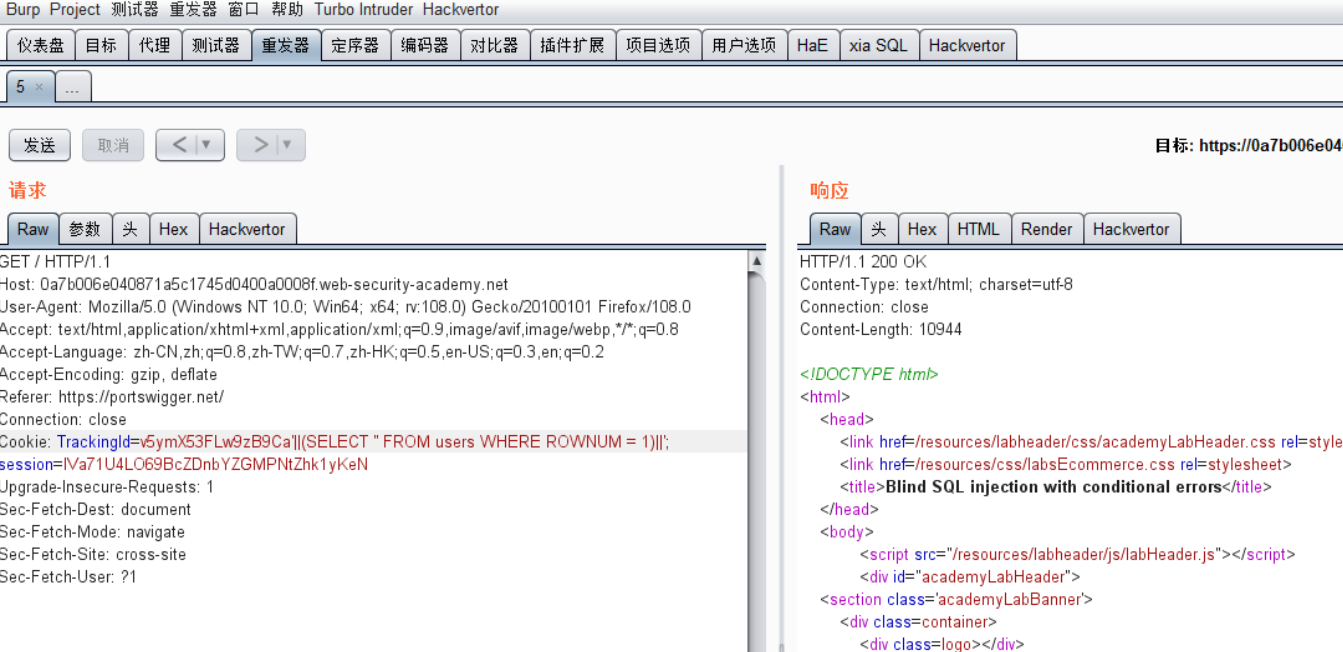This screenshot has height=652, width=1343.
Task: Click in the Cookie TrackingId line
Action: 334,442
